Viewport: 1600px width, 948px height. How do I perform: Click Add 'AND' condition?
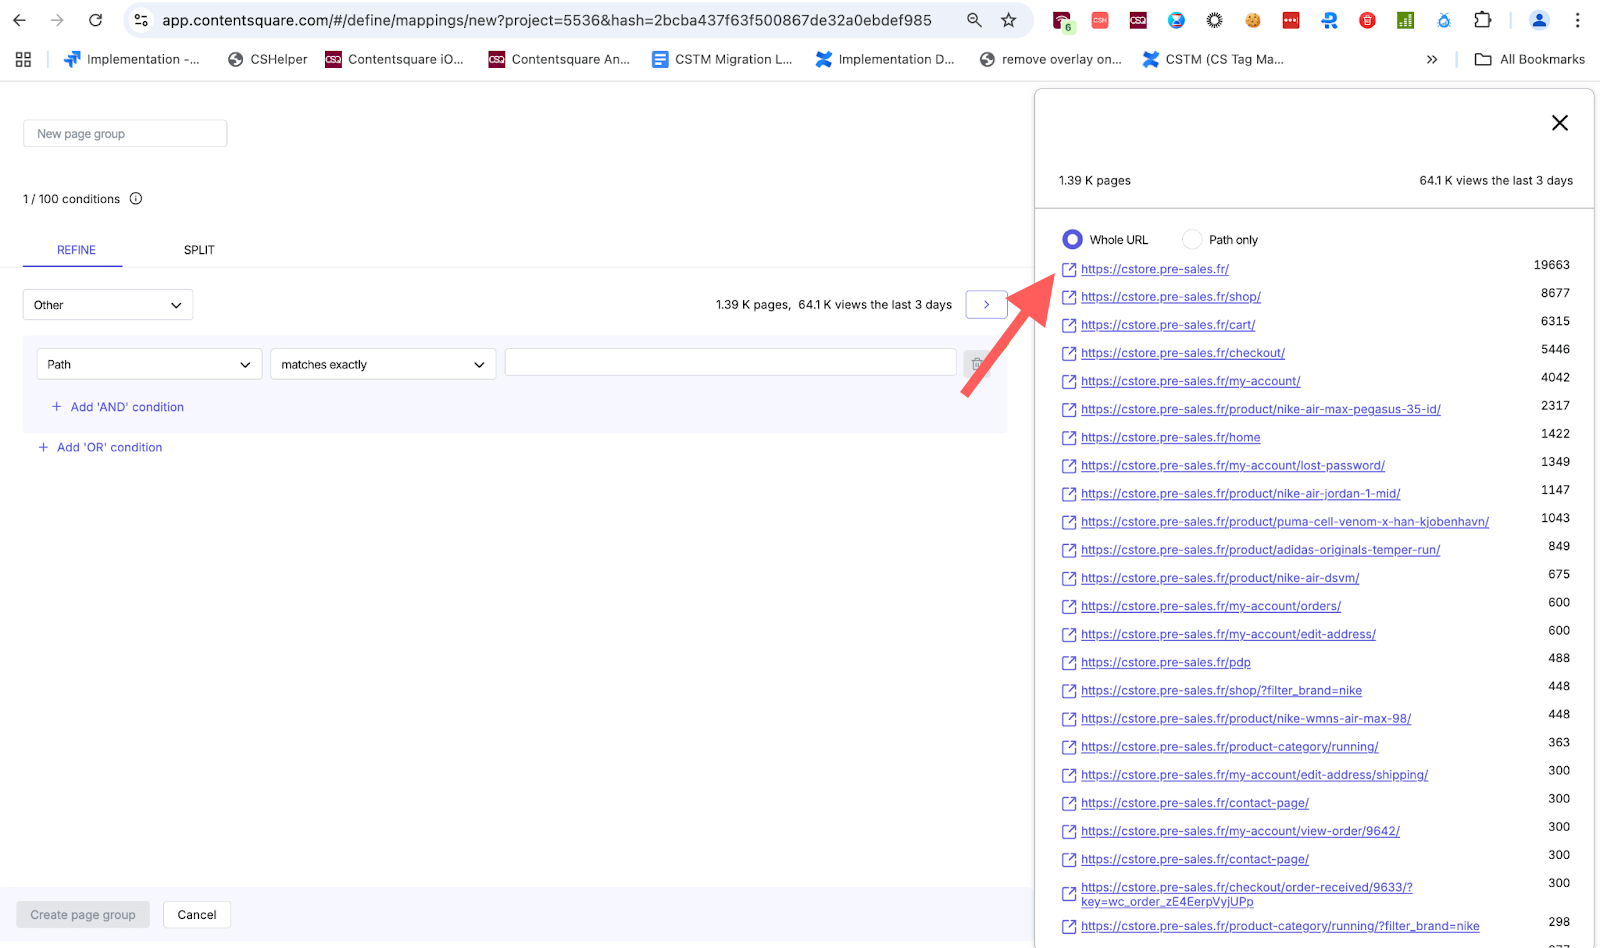click(x=117, y=407)
